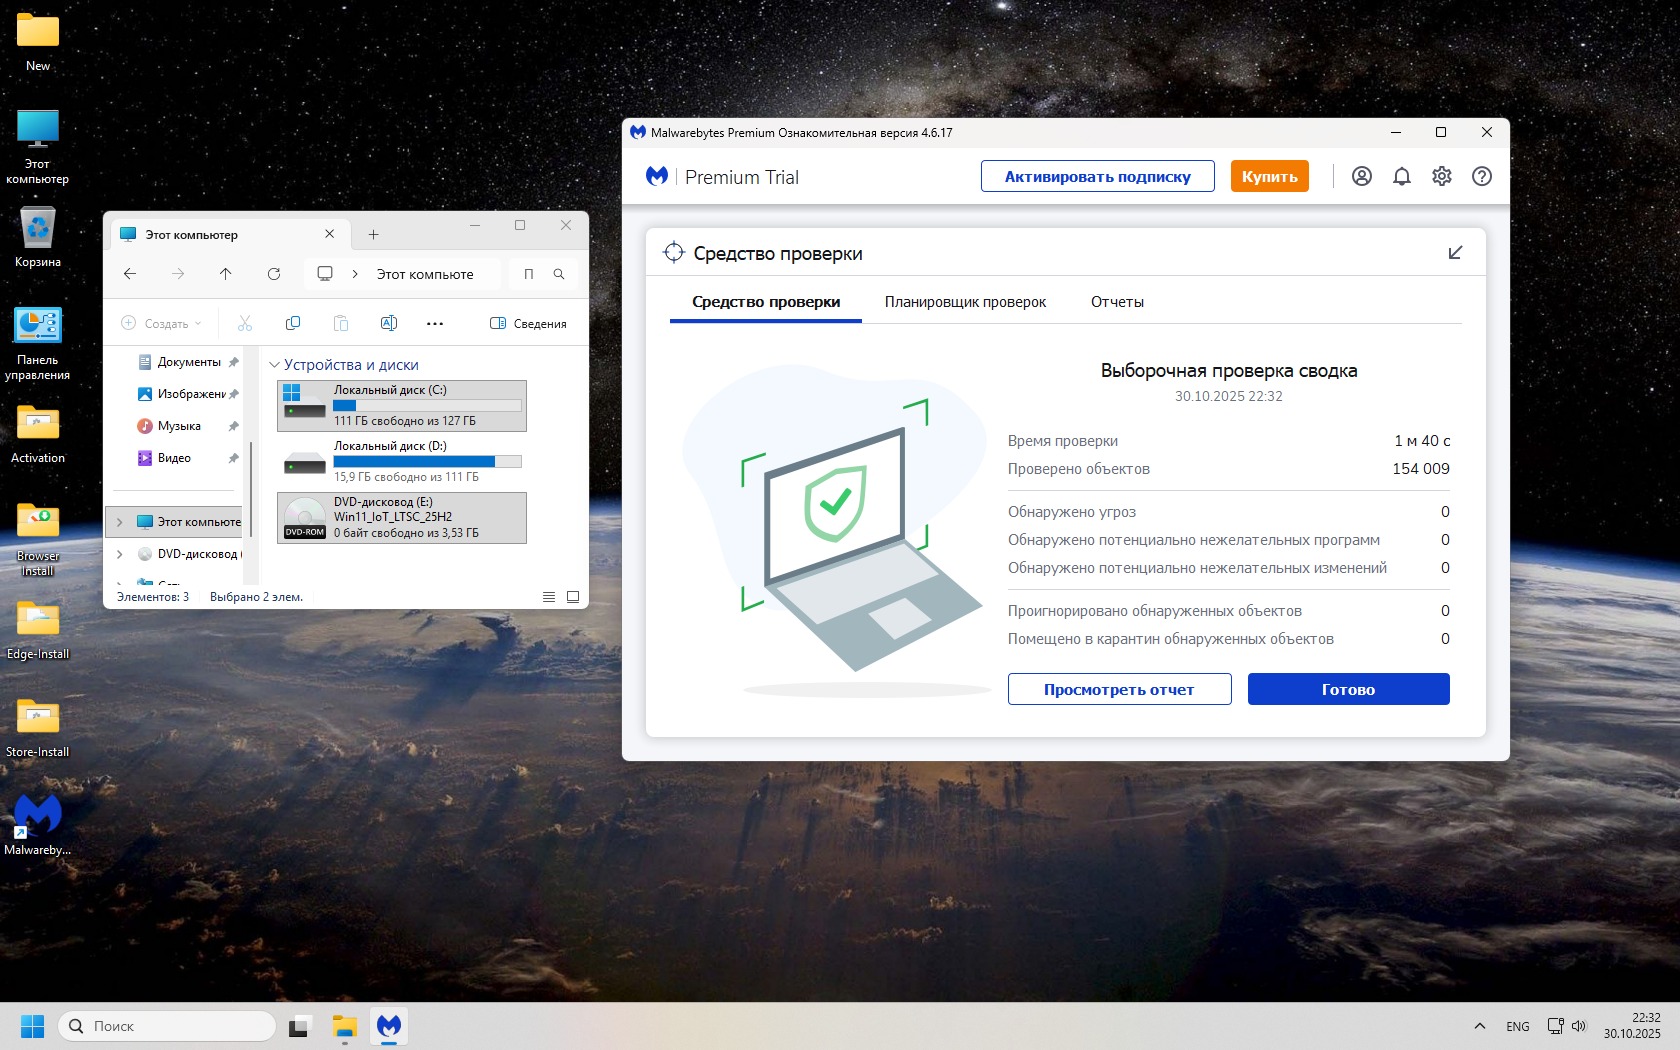Click the Просмотреть отчет button

pyautogui.click(x=1119, y=689)
